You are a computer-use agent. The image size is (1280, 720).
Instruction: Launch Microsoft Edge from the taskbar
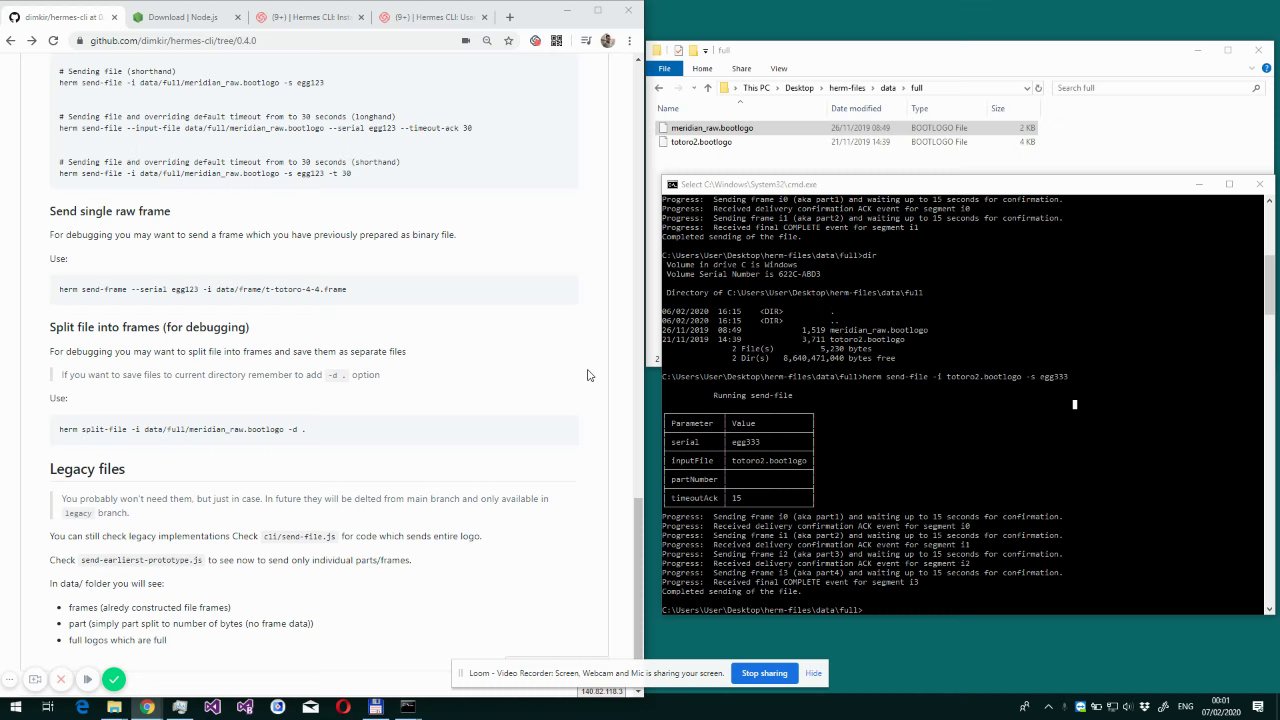tap(82, 707)
